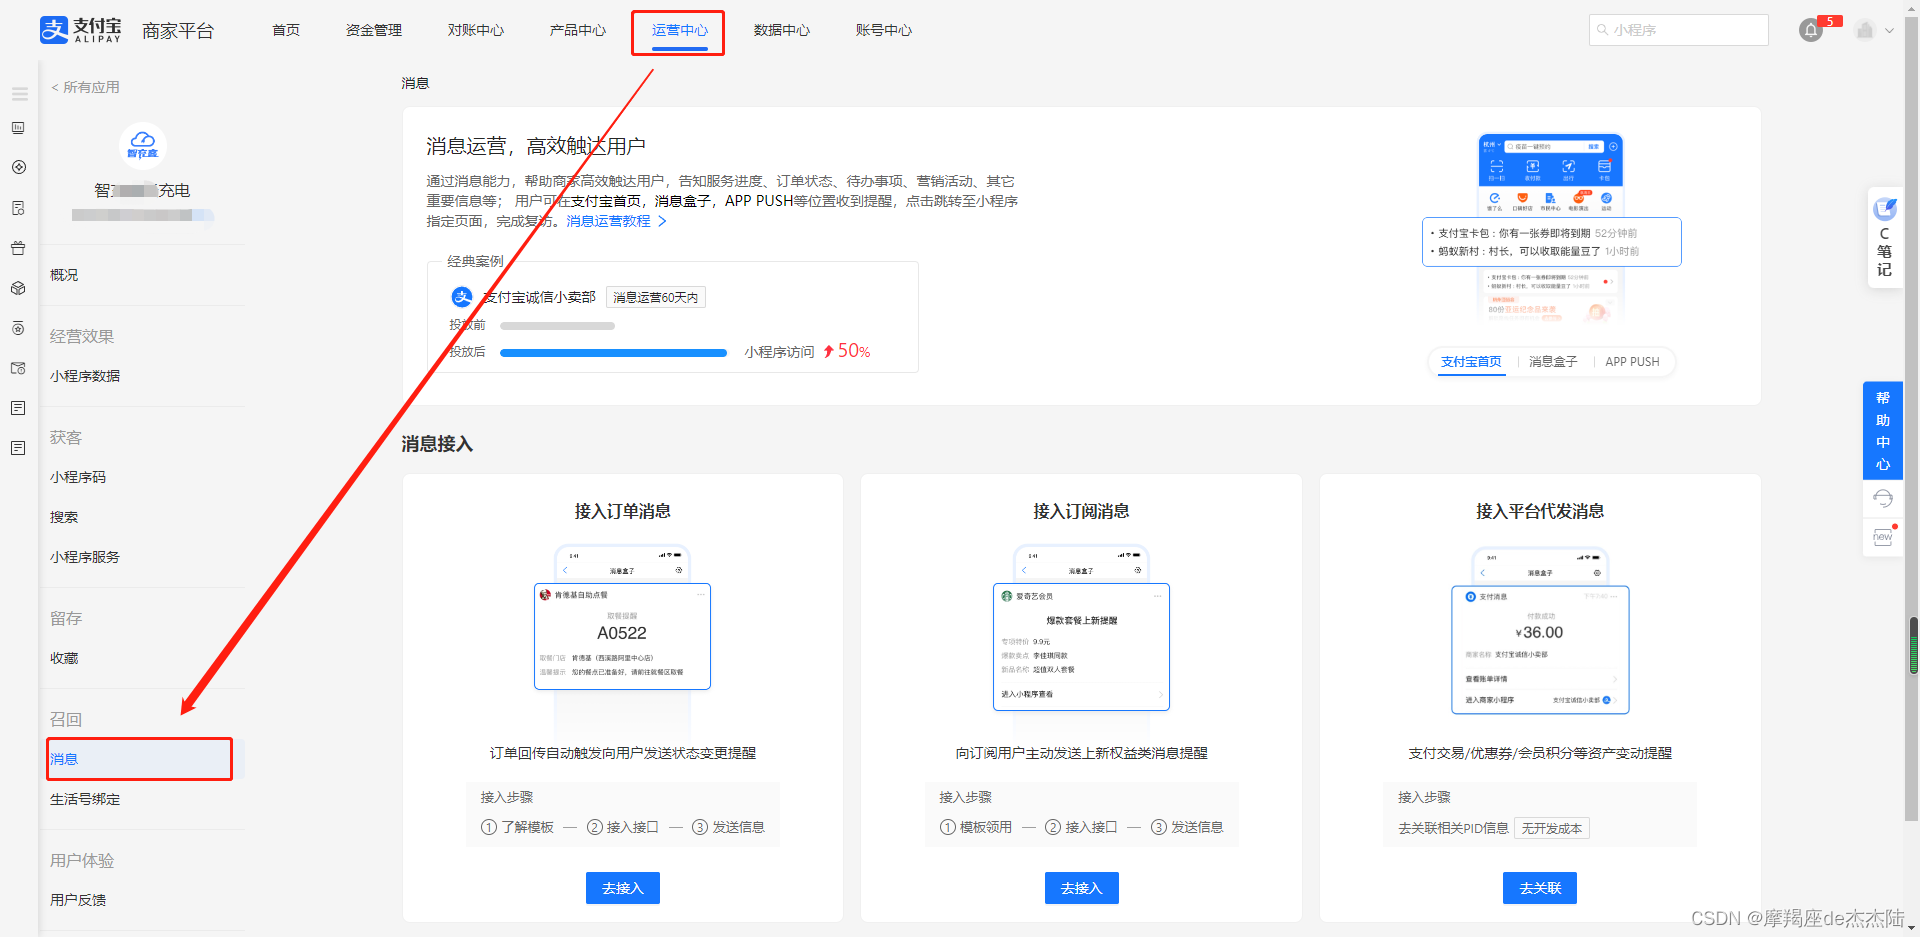The image size is (1920, 937).
Task: Open 收藏 in the sidebar
Action: pyautogui.click(x=64, y=658)
